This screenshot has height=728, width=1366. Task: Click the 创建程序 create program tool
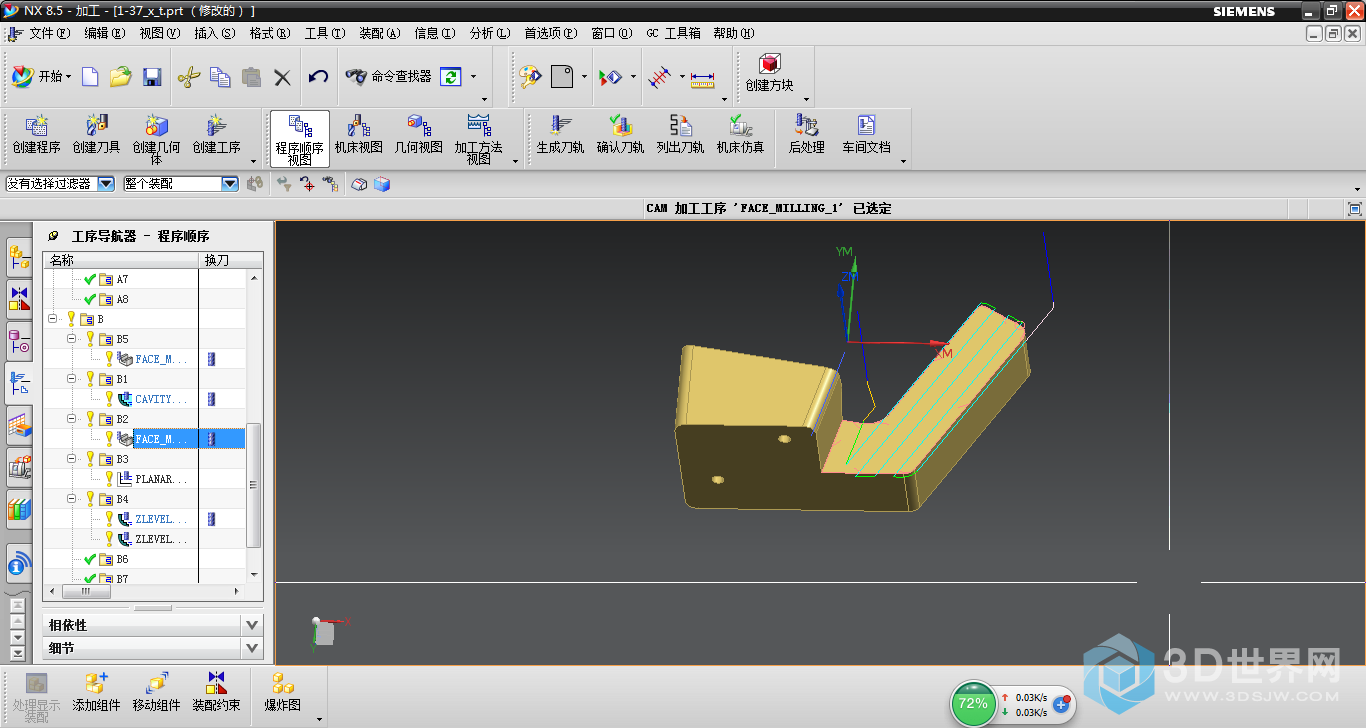[x=37, y=135]
